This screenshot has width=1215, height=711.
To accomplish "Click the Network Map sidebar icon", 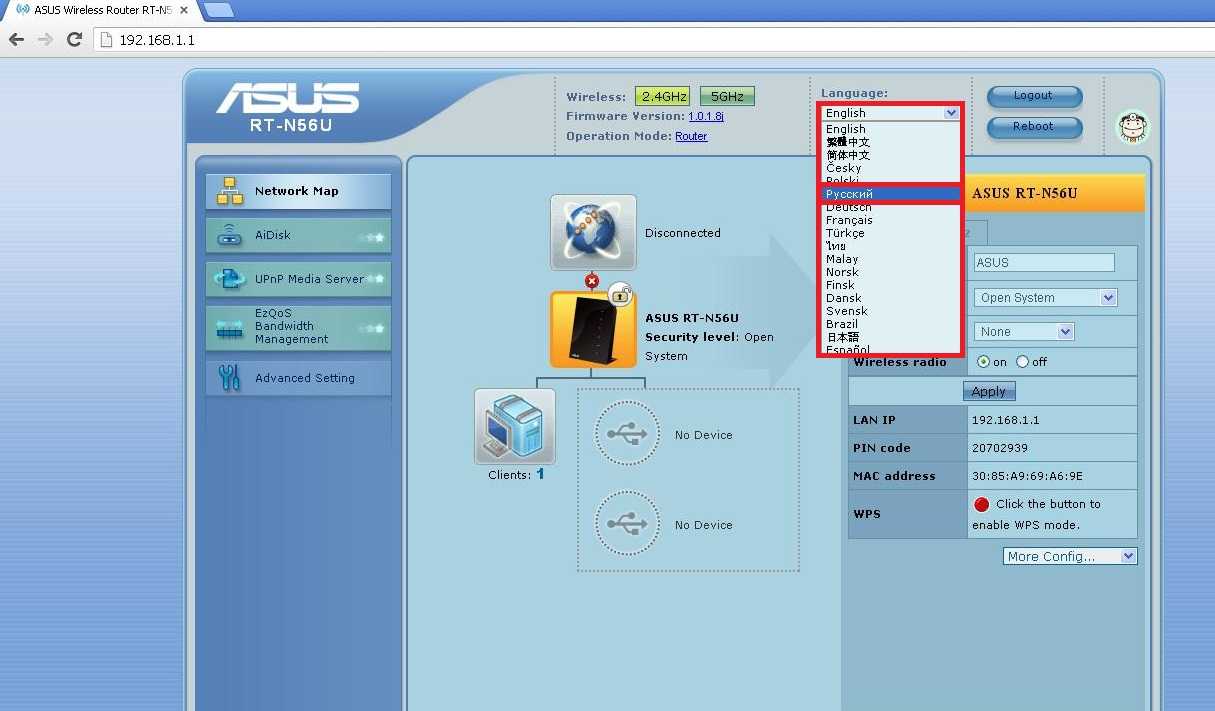I will tap(230, 191).
